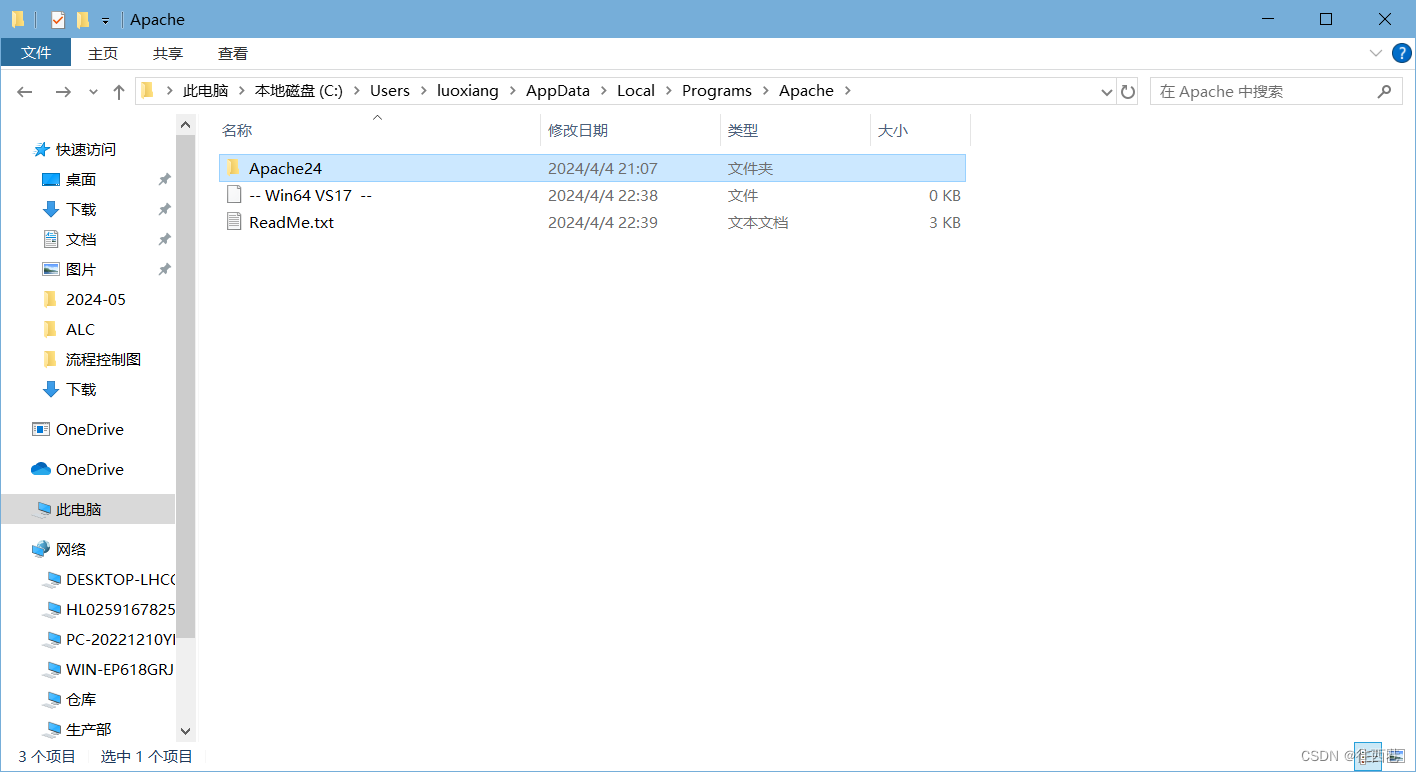The width and height of the screenshot is (1416, 772).
Task: Open network computer DESKTOP-LHC
Action: pyautogui.click(x=120, y=579)
